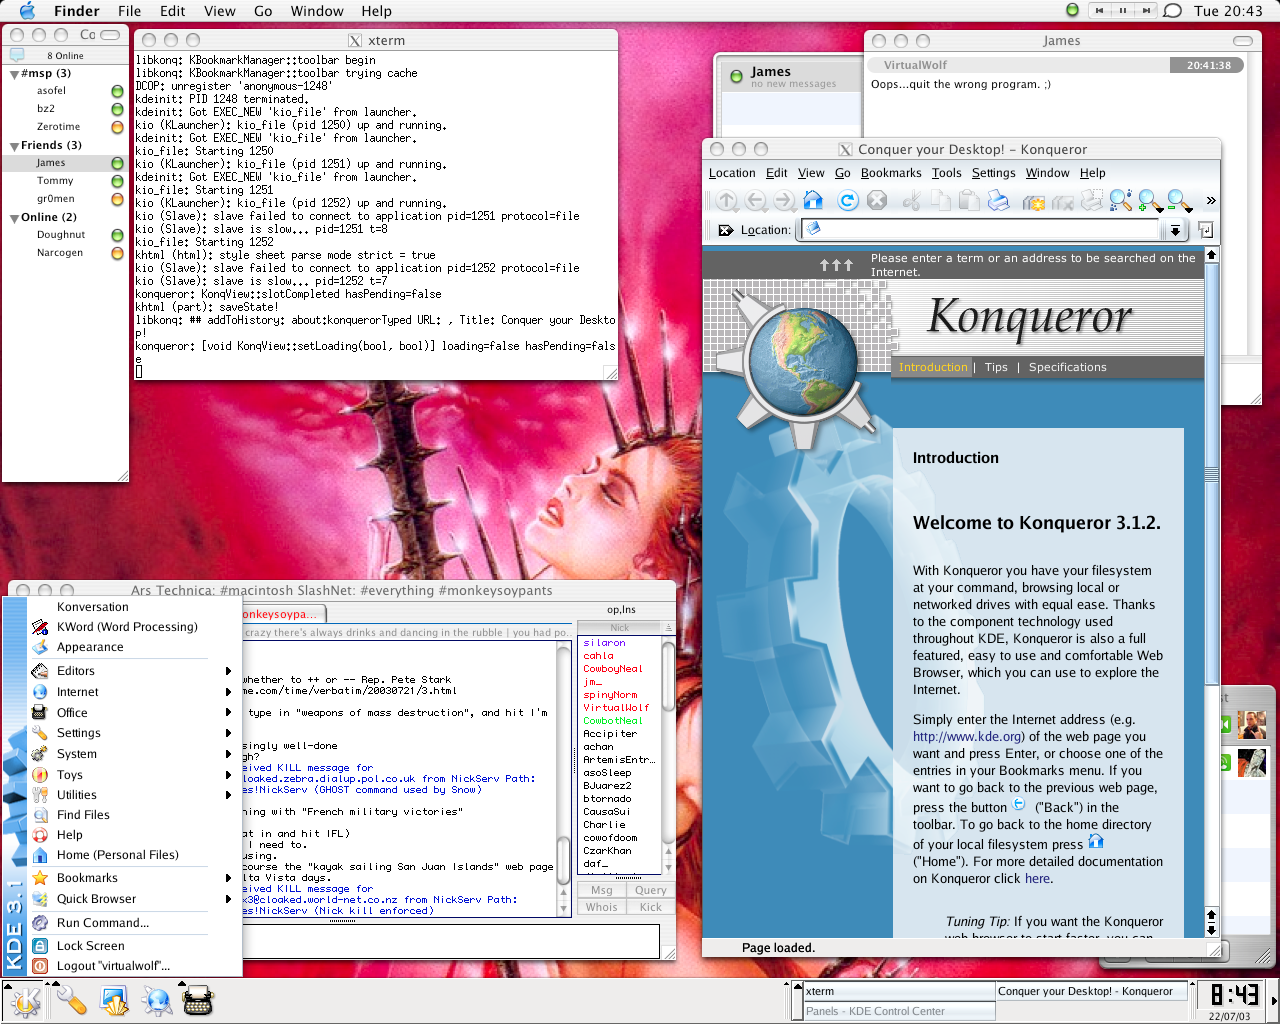Image resolution: width=1280 pixels, height=1024 pixels.
Task: Skip to next track in the menu bar
Action: click(x=1145, y=10)
